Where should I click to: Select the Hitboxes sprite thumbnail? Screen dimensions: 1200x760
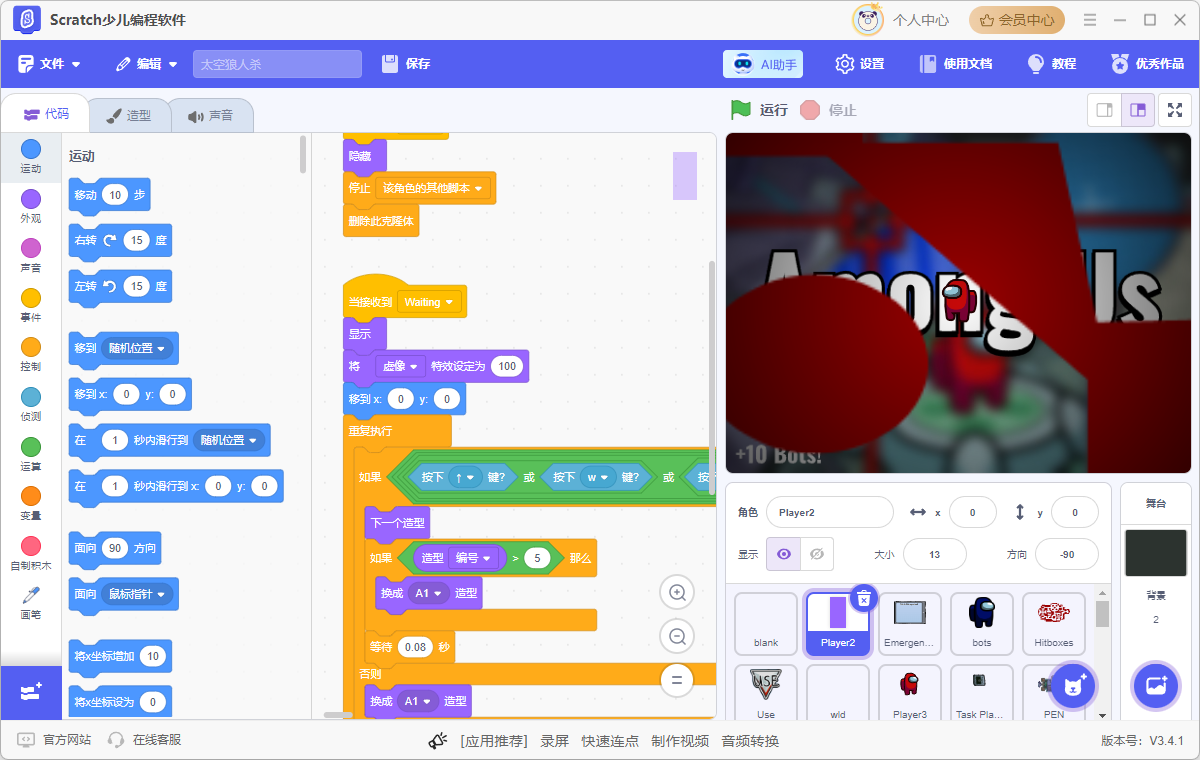point(1054,624)
